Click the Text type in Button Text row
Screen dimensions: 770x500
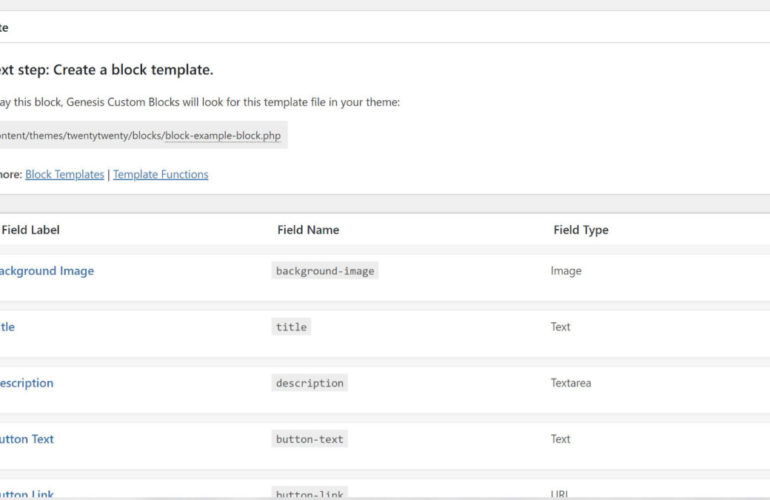click(x=560, y=439)
